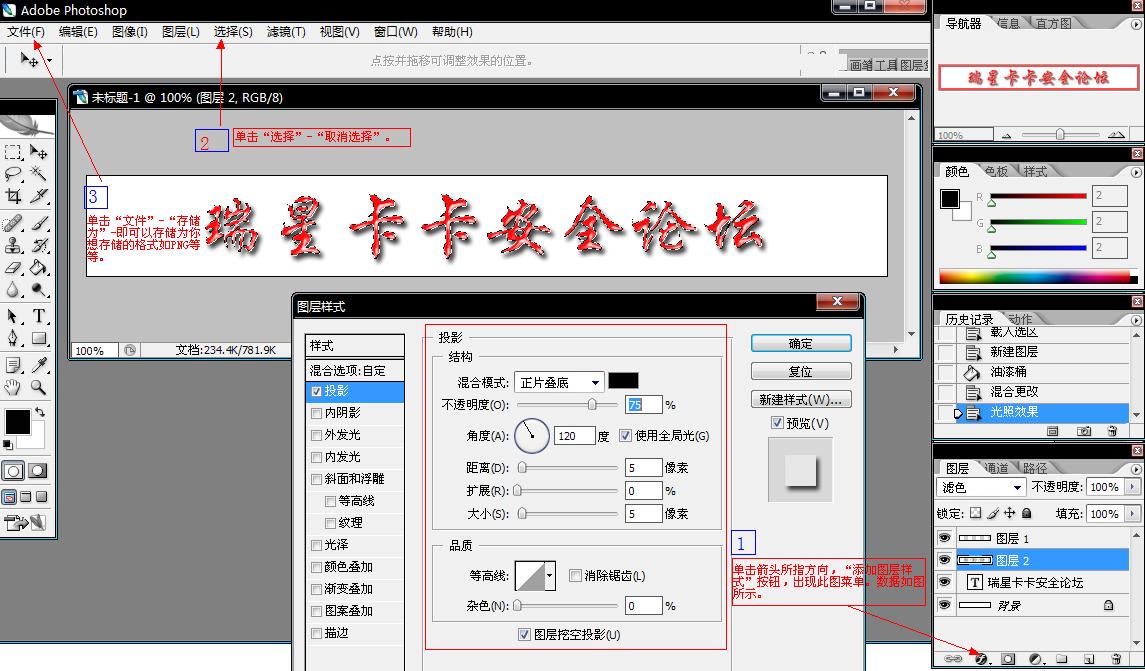Toggle the 预览 checkbox
1145x671 pixels.
coord(777,423)
